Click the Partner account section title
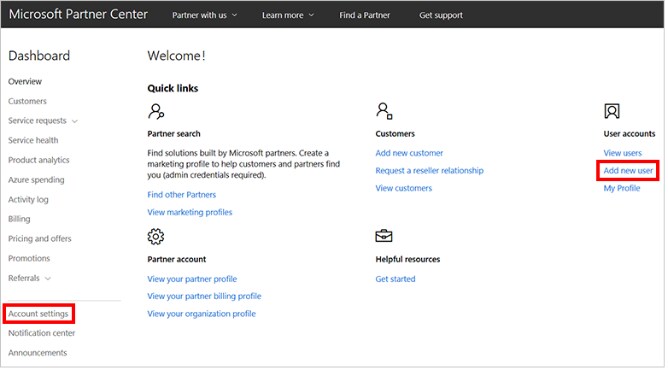The width and height of the screenshot is (668, 370). pyautogui.click(x=176, y=259)
